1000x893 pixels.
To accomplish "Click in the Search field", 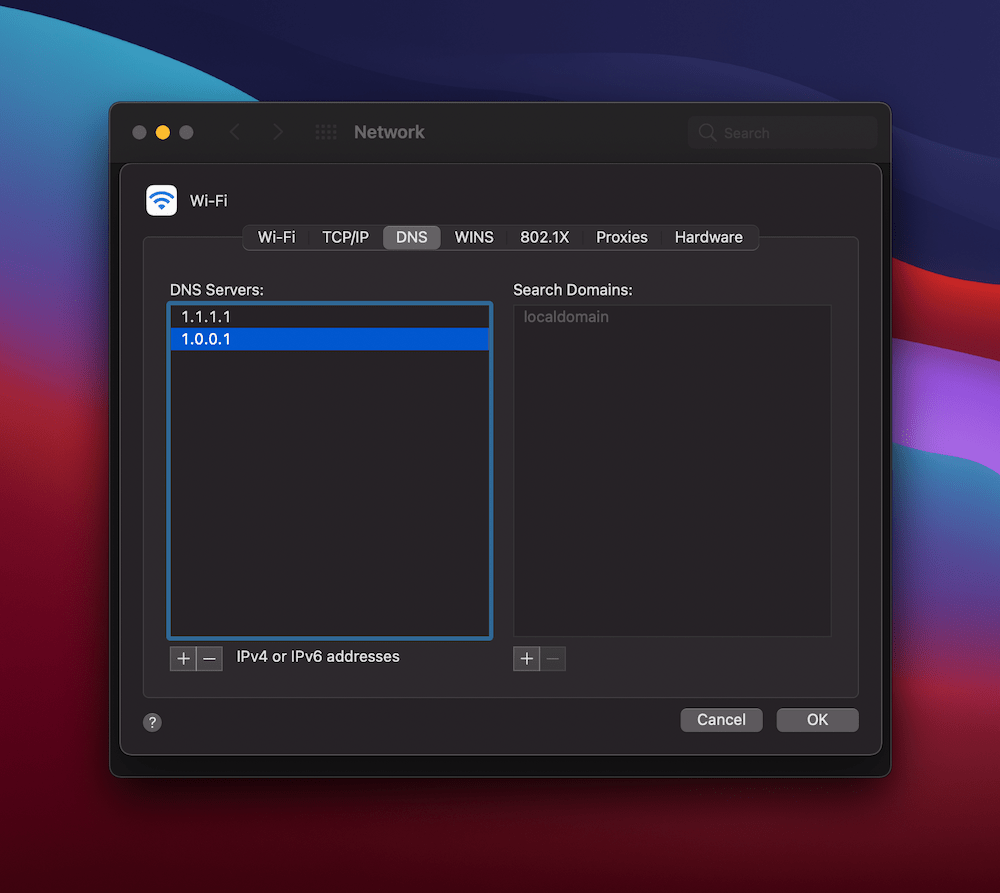I will click(x=783, y=133).
